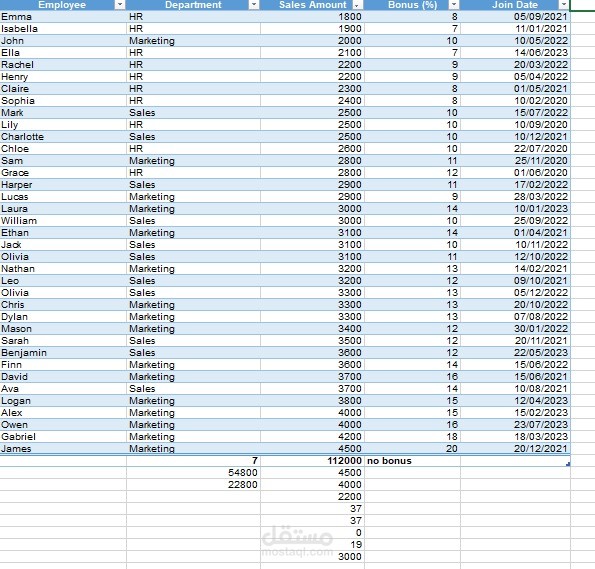Image resolution: width=595 pixels, height=569 pixels.
Task: Select the Leo employee cell
Action: coord(63,281)
